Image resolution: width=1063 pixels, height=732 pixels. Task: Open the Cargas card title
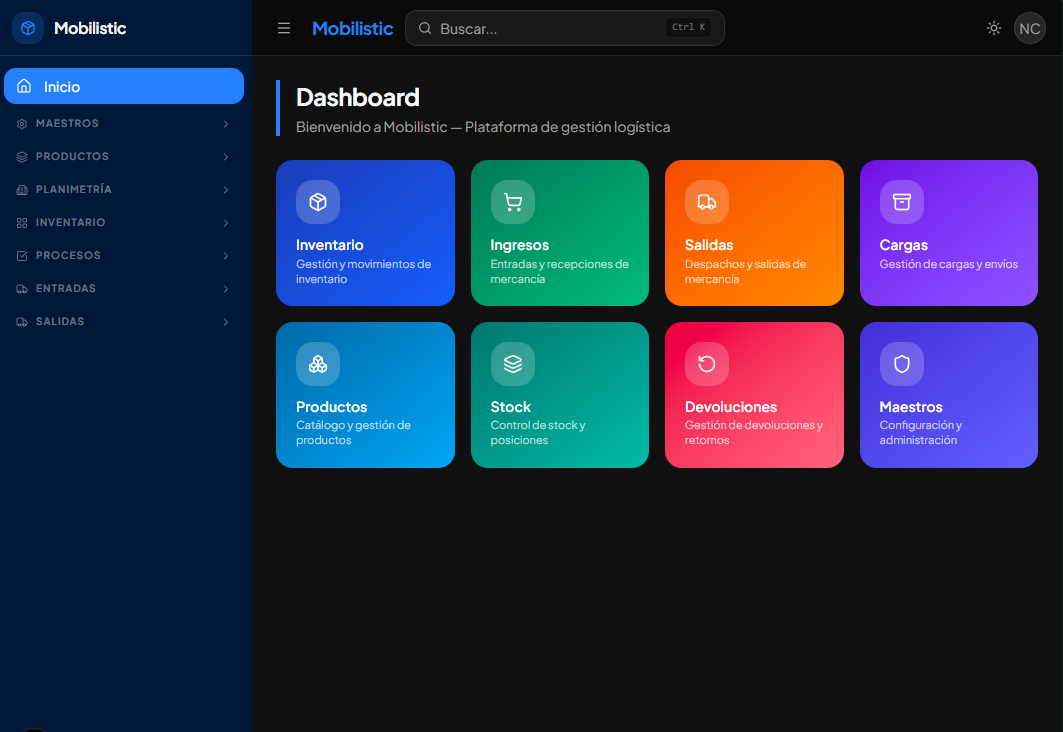click(904, 245)
